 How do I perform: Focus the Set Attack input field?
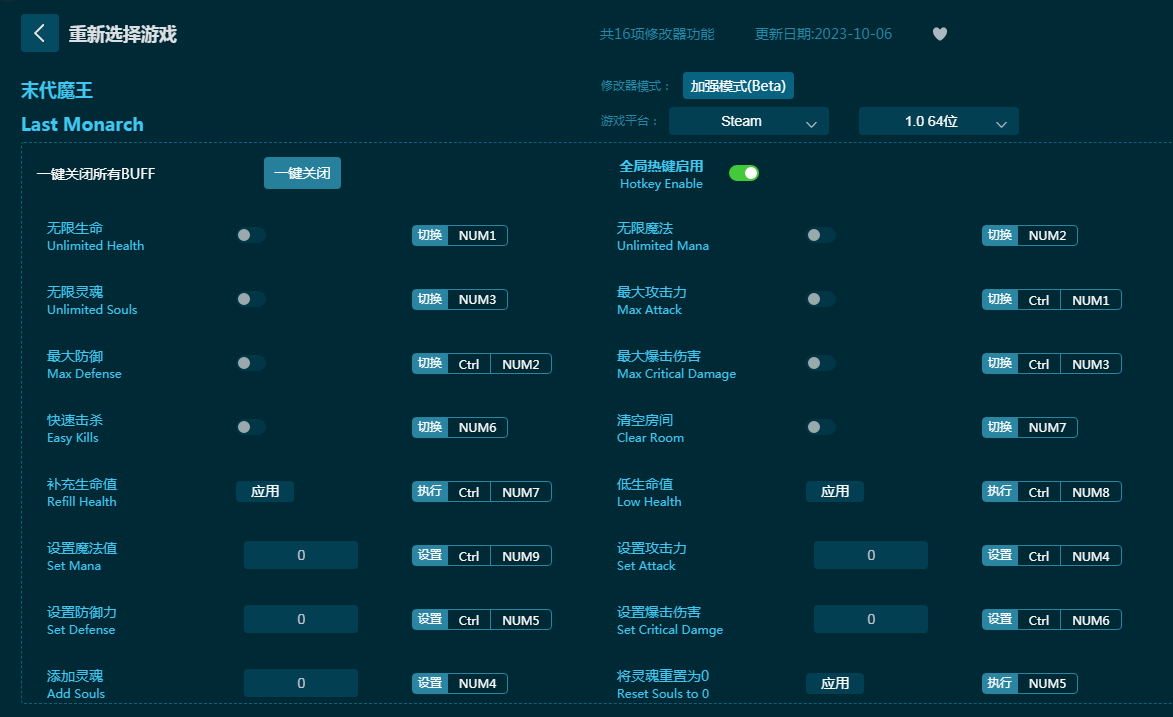870,555
